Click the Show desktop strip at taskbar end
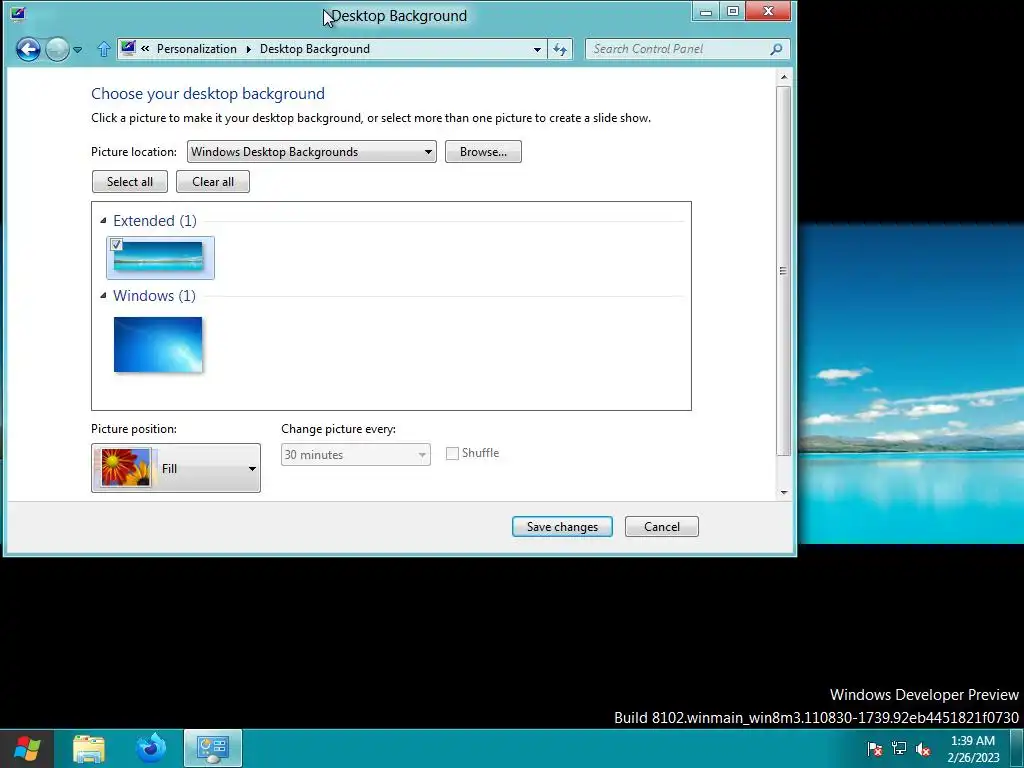The height and width of the screenshot is (768, 1024). [1017, 748]
